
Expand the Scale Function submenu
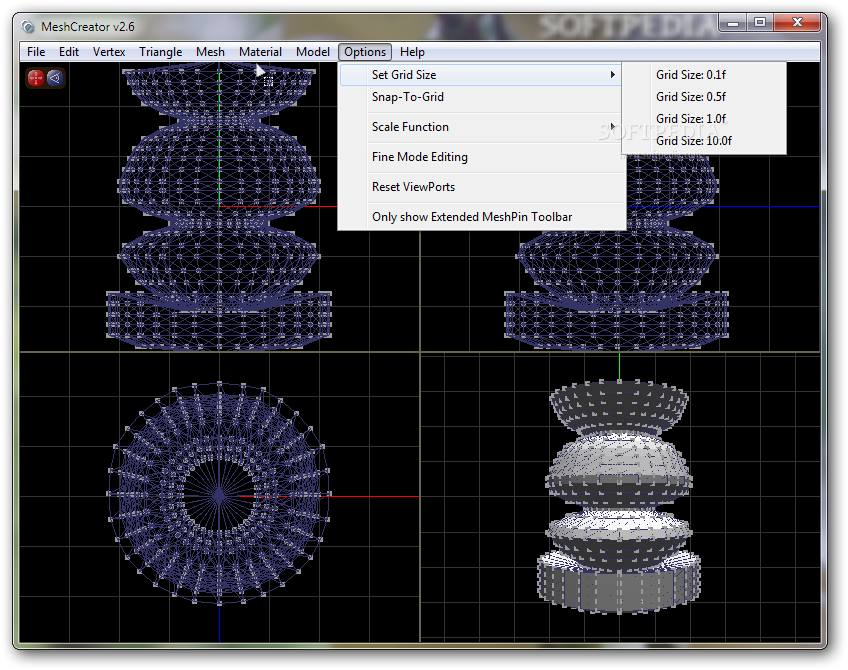coord(480,127)
